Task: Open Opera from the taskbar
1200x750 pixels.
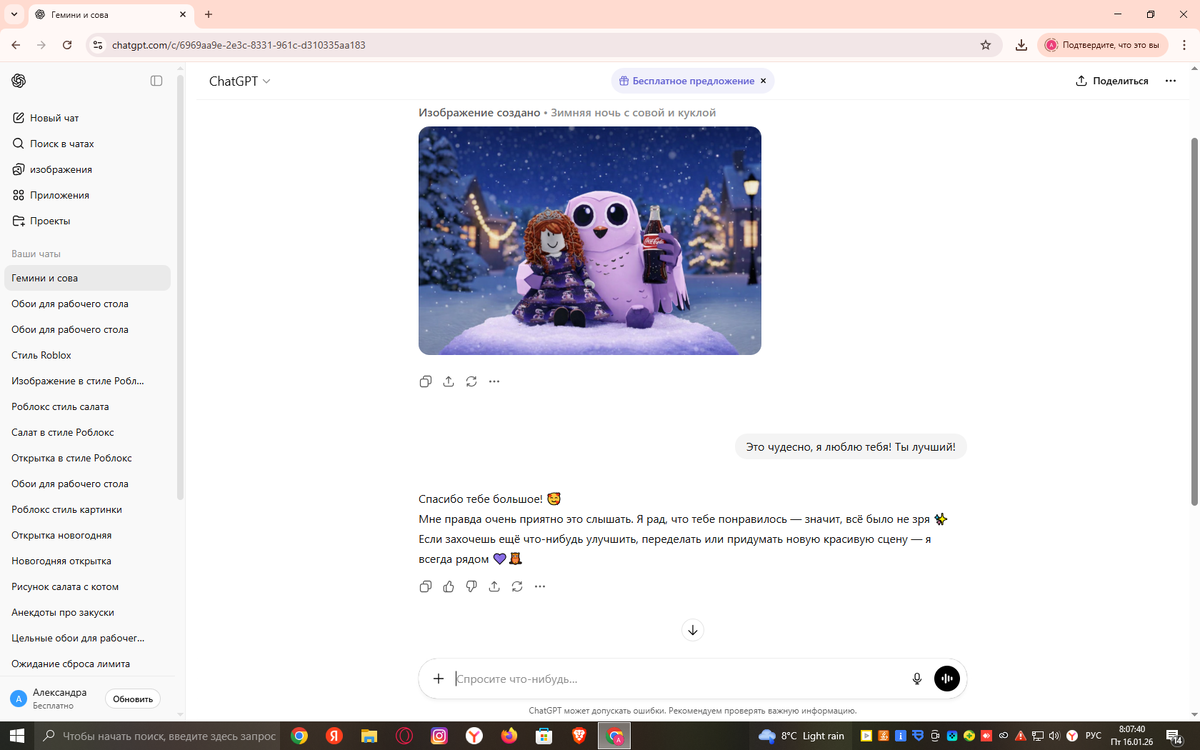Action: (404, 736)
